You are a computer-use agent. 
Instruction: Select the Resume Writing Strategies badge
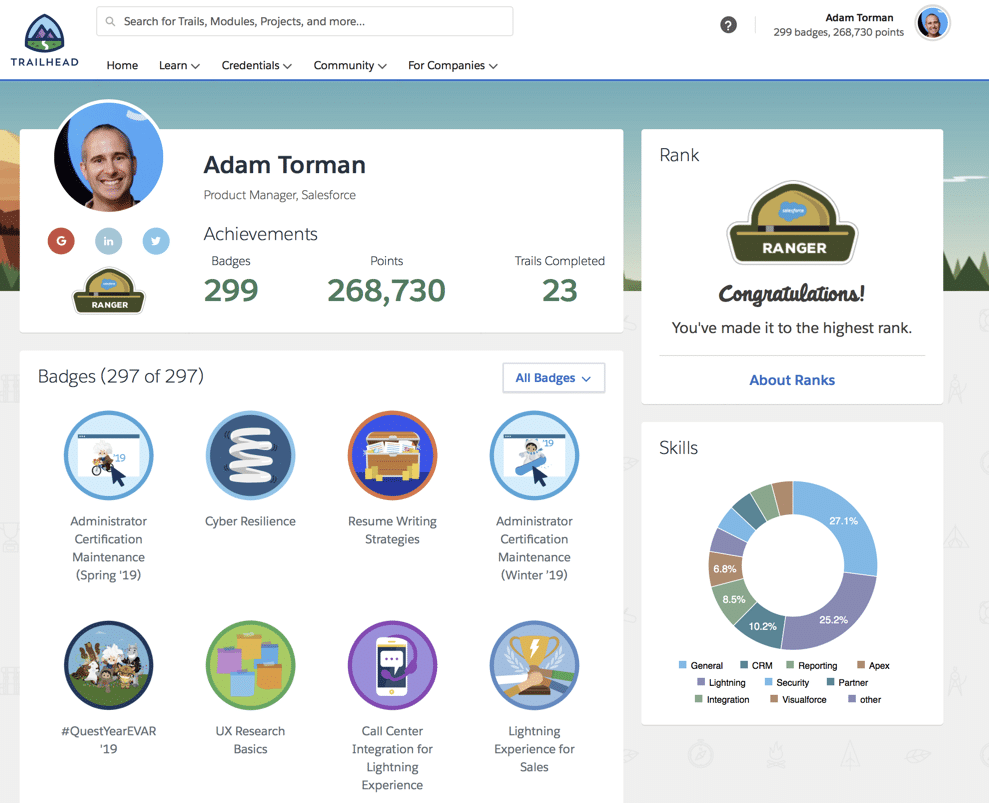[392, 455]
